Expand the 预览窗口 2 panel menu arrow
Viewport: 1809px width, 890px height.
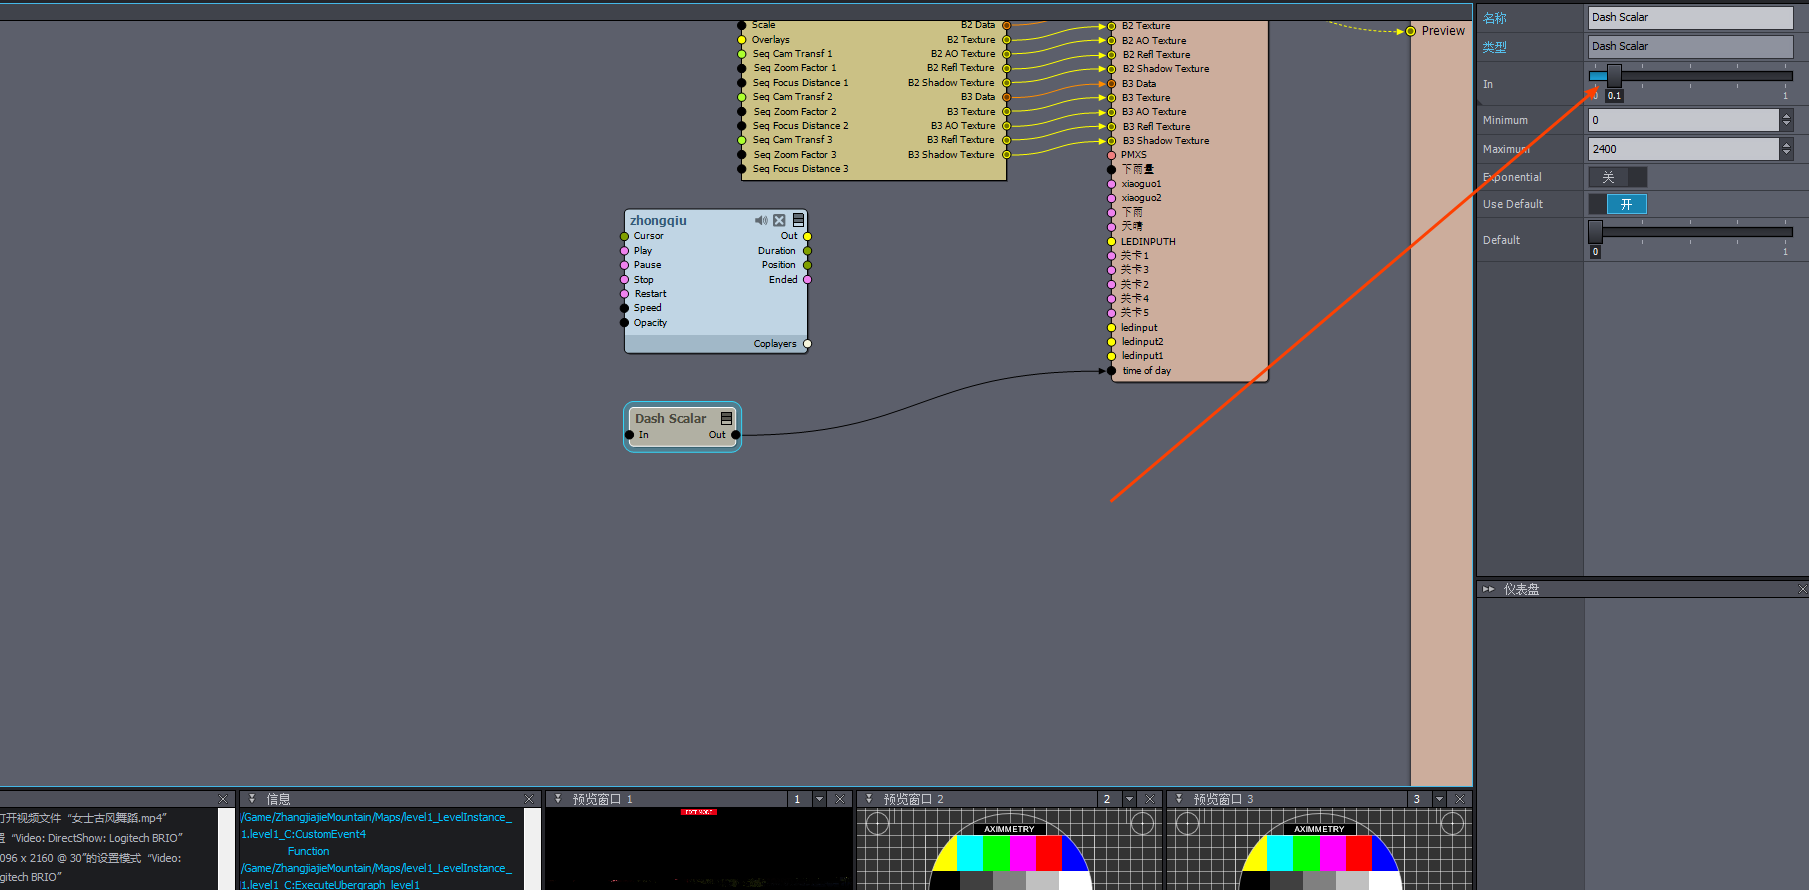click(868, 799)
